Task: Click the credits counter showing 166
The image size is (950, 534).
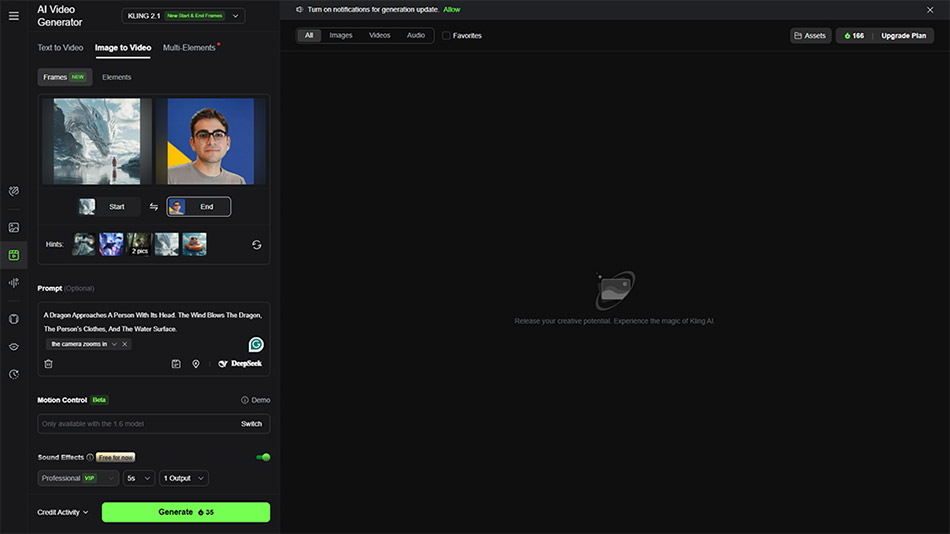Action: (854, 36)
